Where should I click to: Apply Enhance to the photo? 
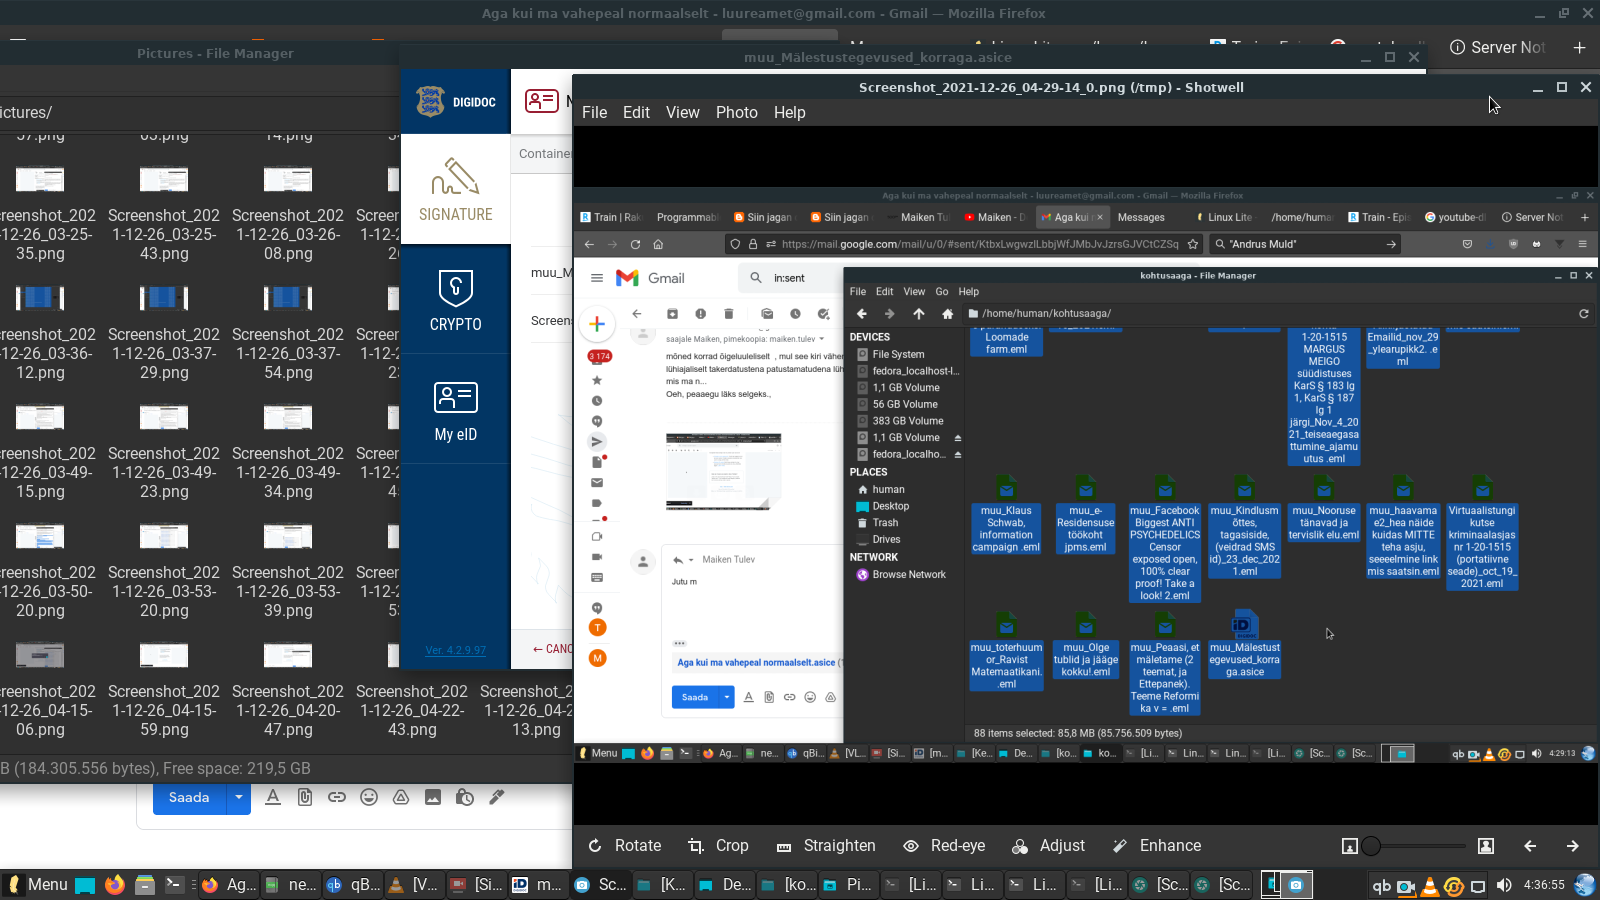click(1157, 846)
